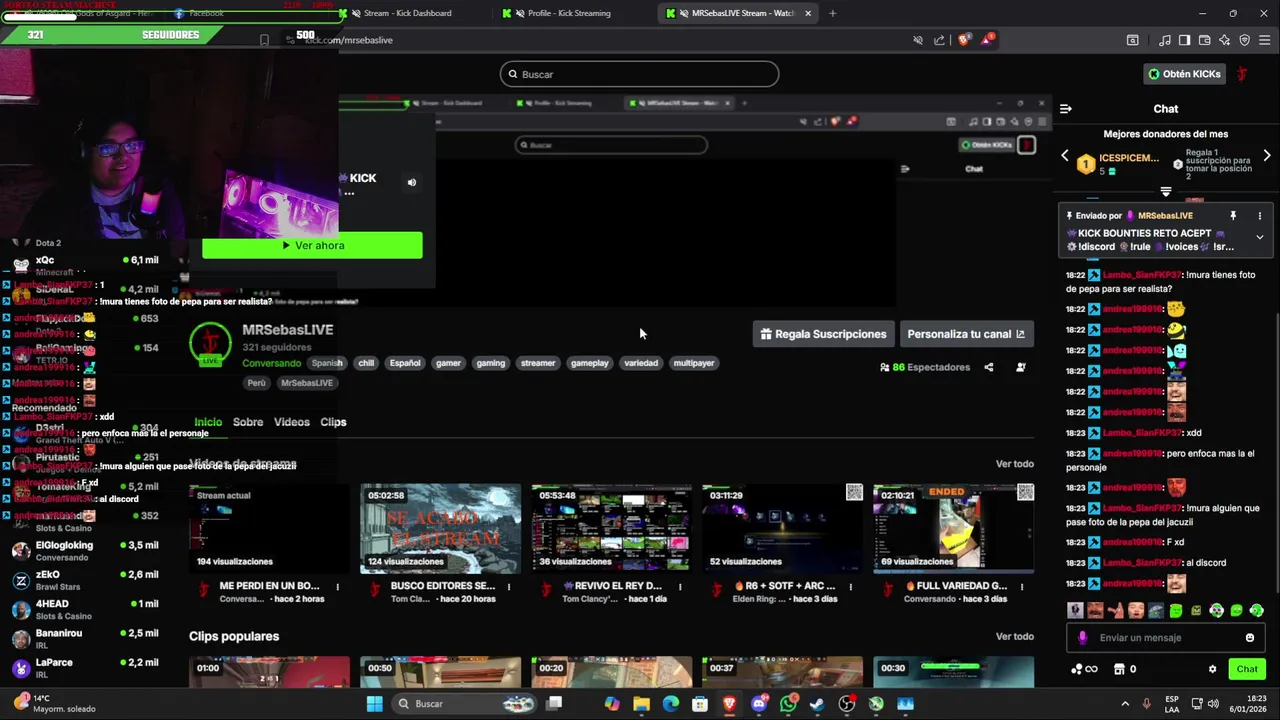
Task: Open Brave Wallet icon
Action: tap(1205, 40)
